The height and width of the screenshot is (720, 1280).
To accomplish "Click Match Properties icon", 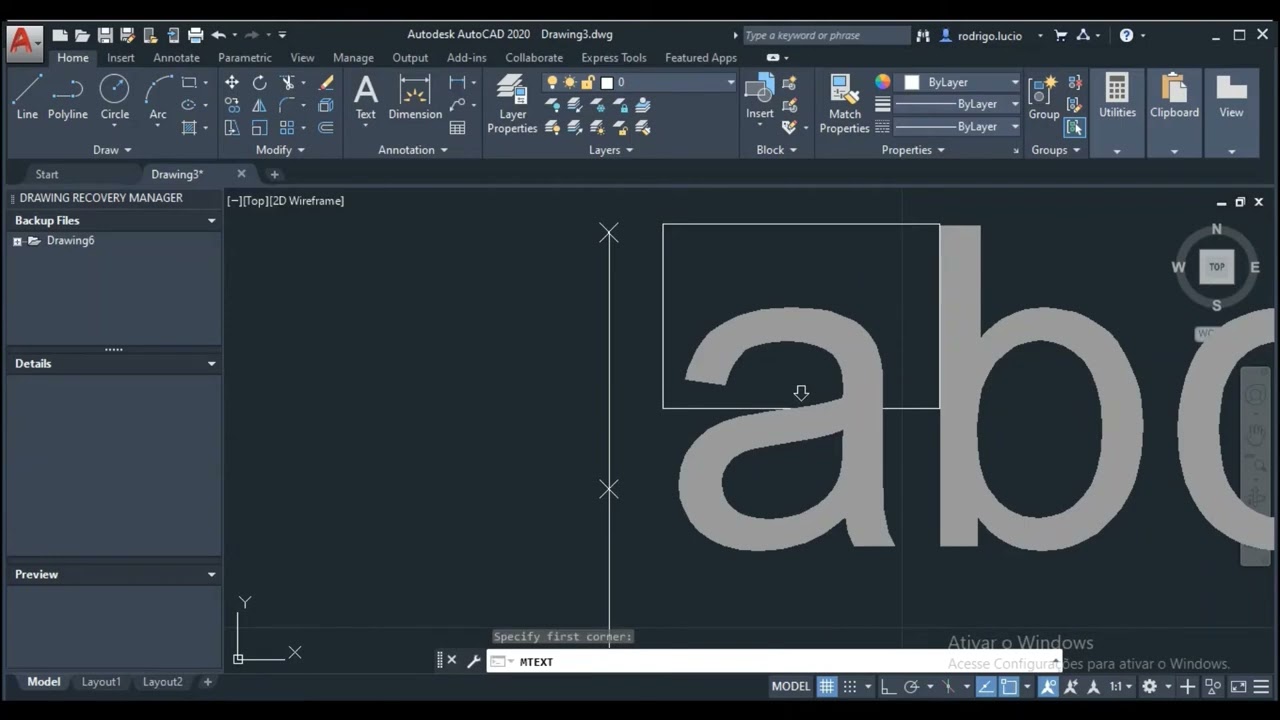I will pos(844,104).
